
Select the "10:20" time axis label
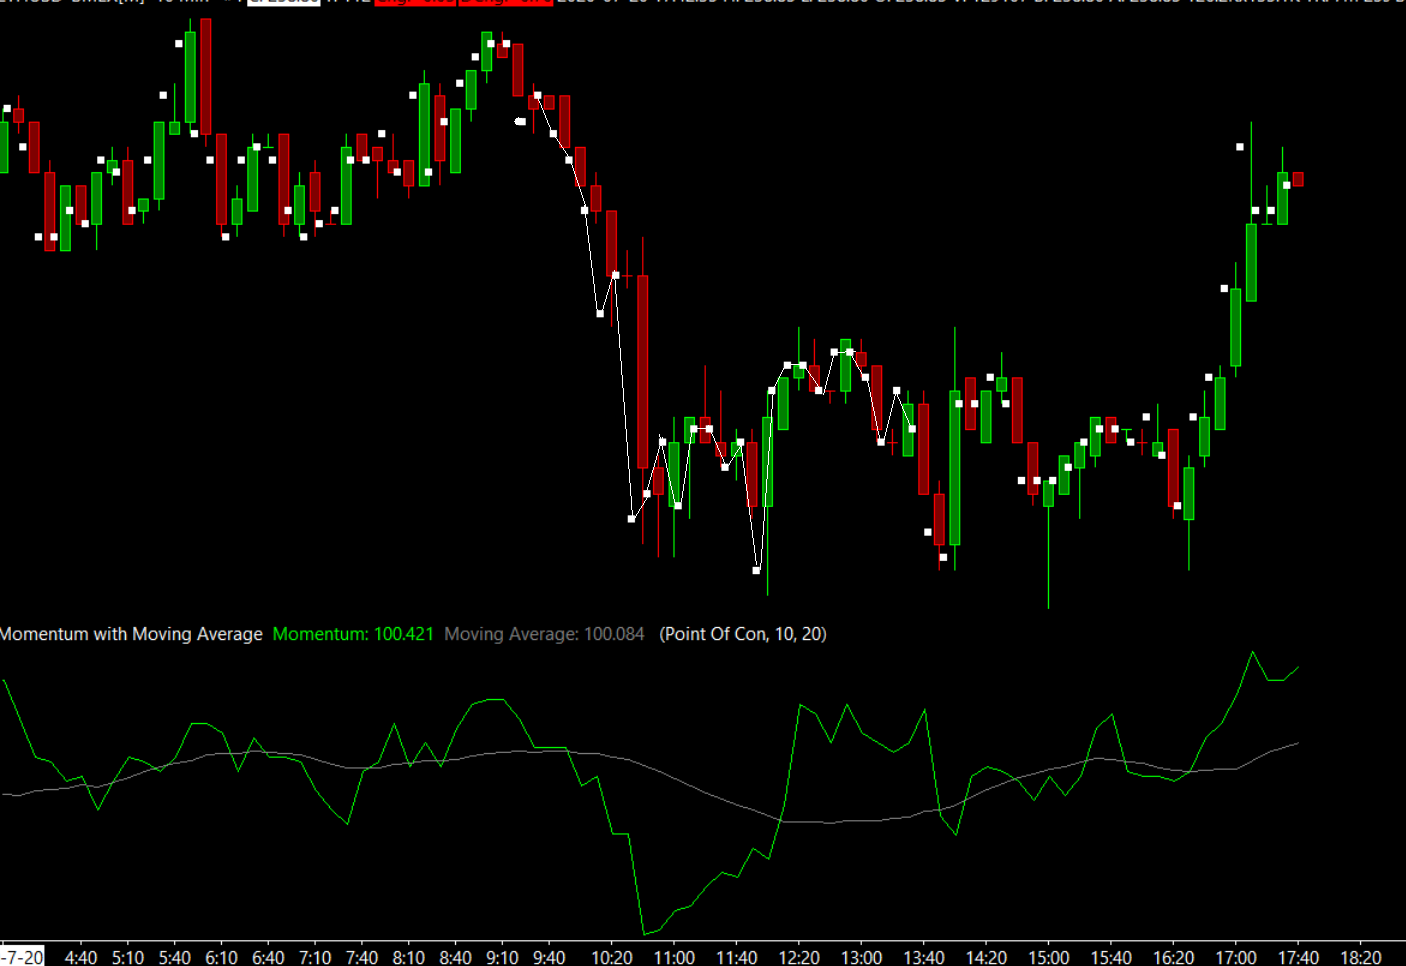pyautogui.click(x=612, y=957)
